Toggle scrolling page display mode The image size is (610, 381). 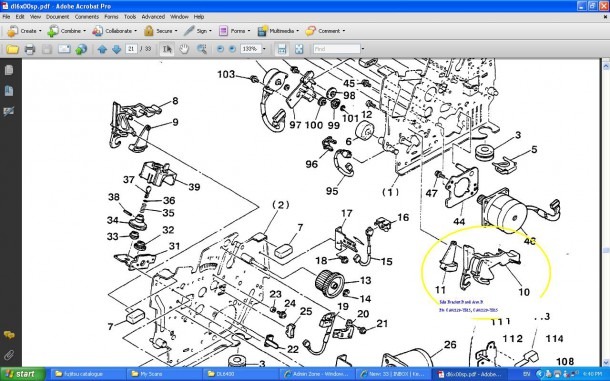tap(282, 49)
